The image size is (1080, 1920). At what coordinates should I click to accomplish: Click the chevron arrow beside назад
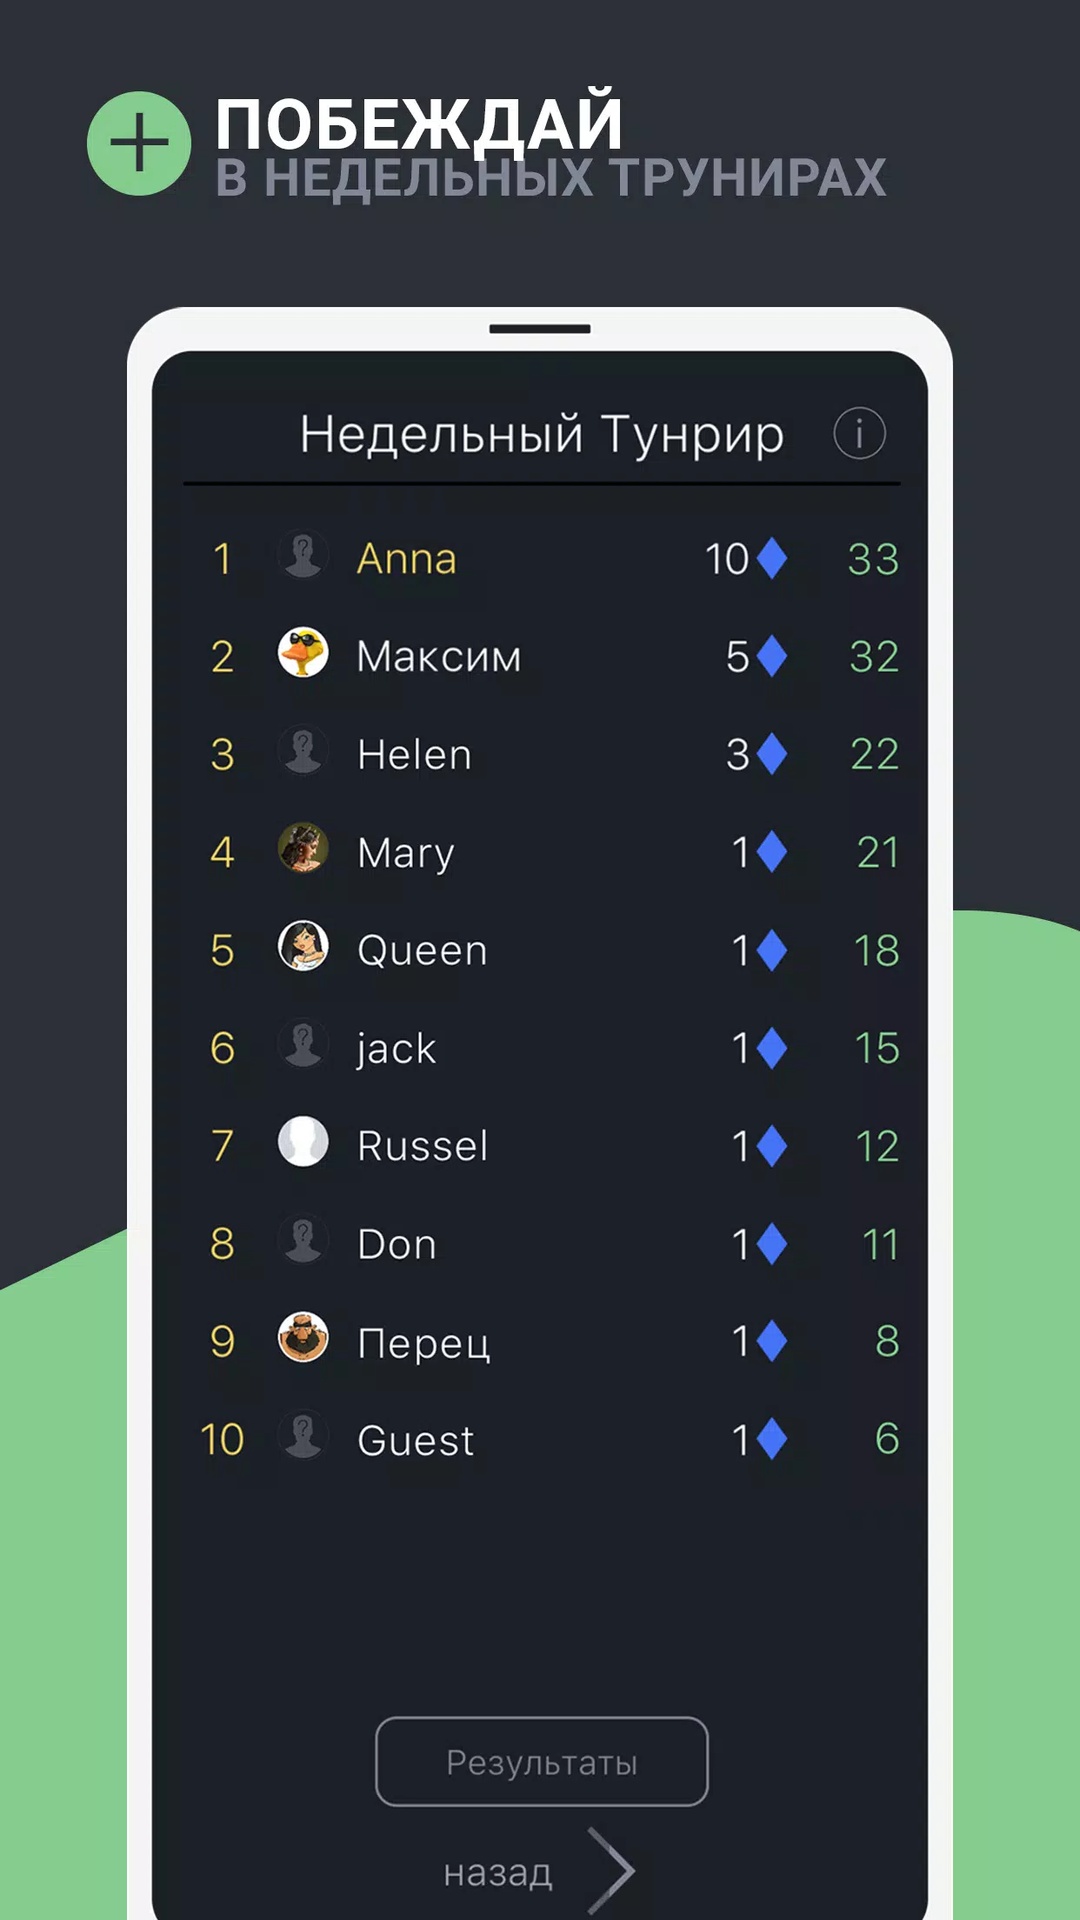coord(611,1870)
